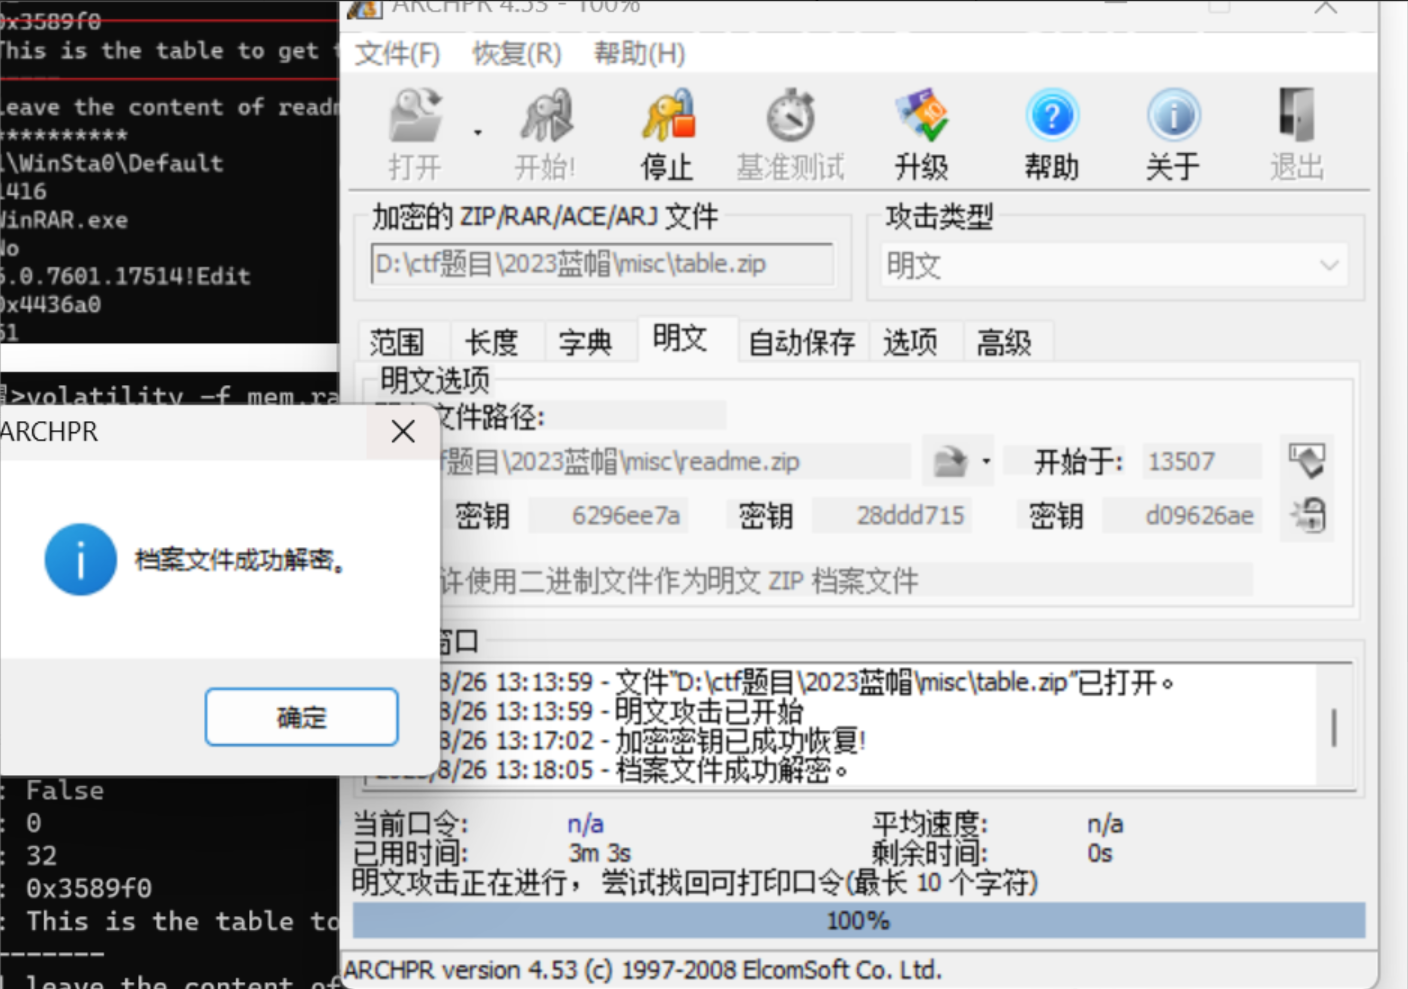Click the scrollbar of the status log window
The height and width of the screenshot is (989, 1408).
[1334, 727]
